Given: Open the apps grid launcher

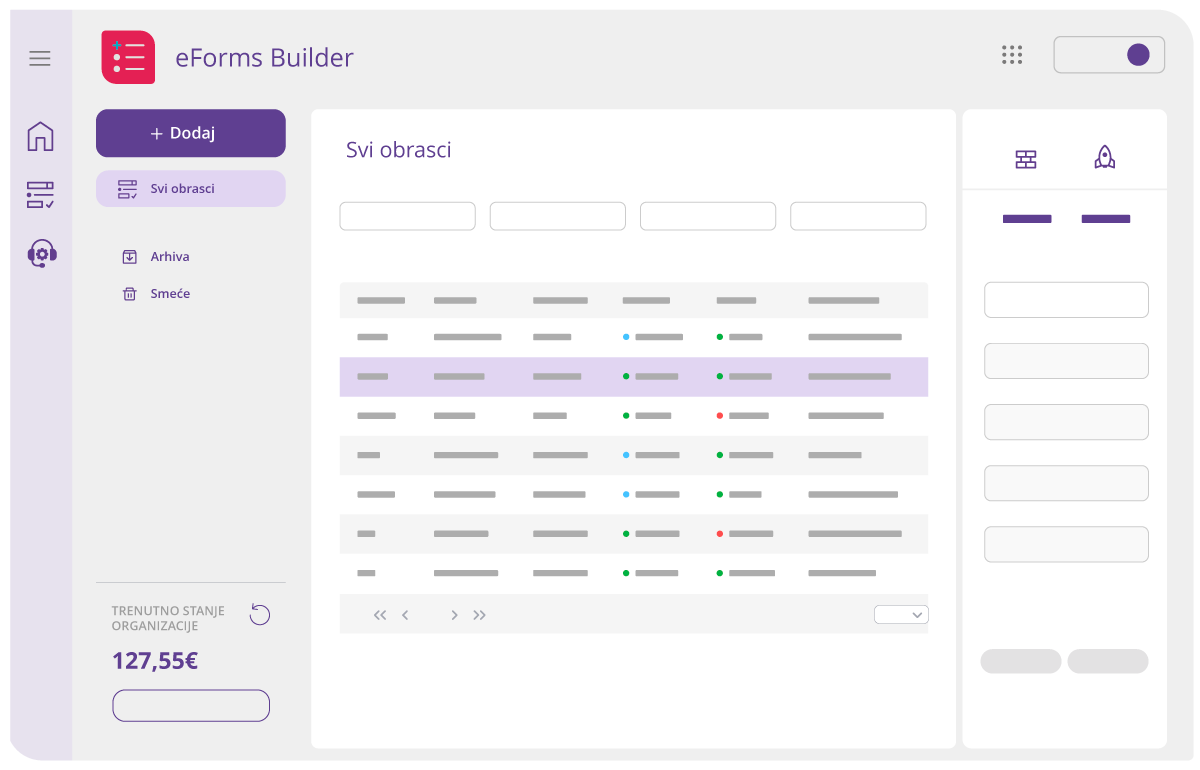Looking at the screenshot, I should click(x=1012, y=55).
